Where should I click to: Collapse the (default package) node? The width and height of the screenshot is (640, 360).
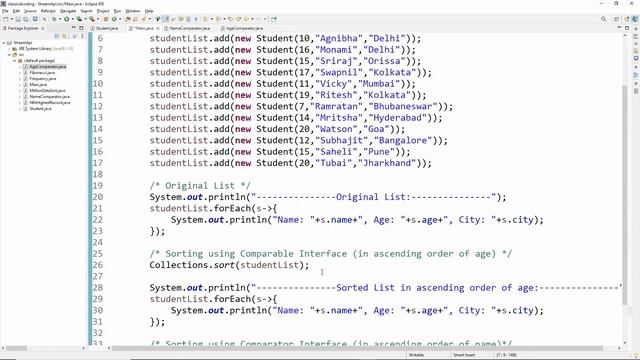pos(15,61)
